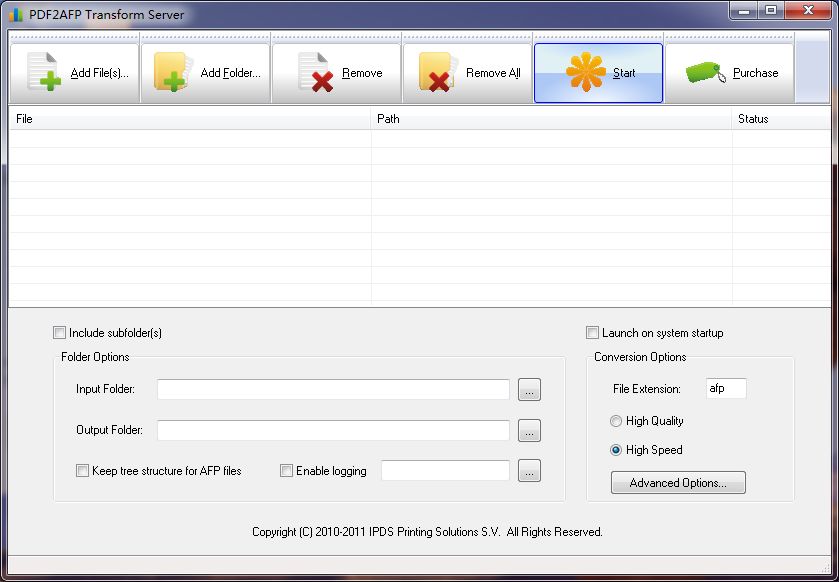Sort list by Path column header
Screen dimensions: 839x582
pos(551,119)
